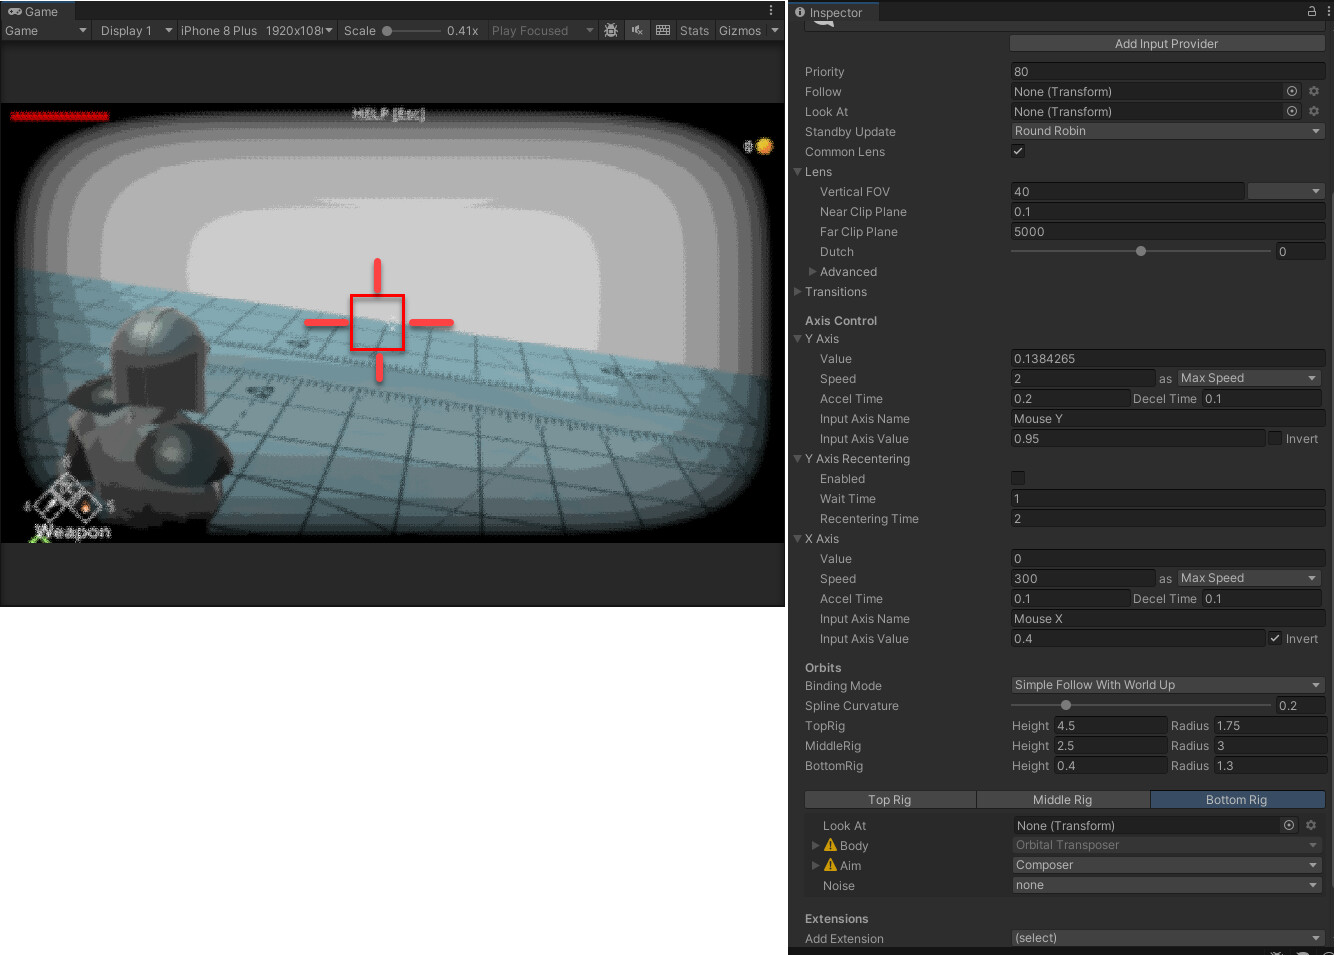The image size is (1337, 955).
Task: Expand the Advanced section under Lens
Action: click(x=812, y=271)
